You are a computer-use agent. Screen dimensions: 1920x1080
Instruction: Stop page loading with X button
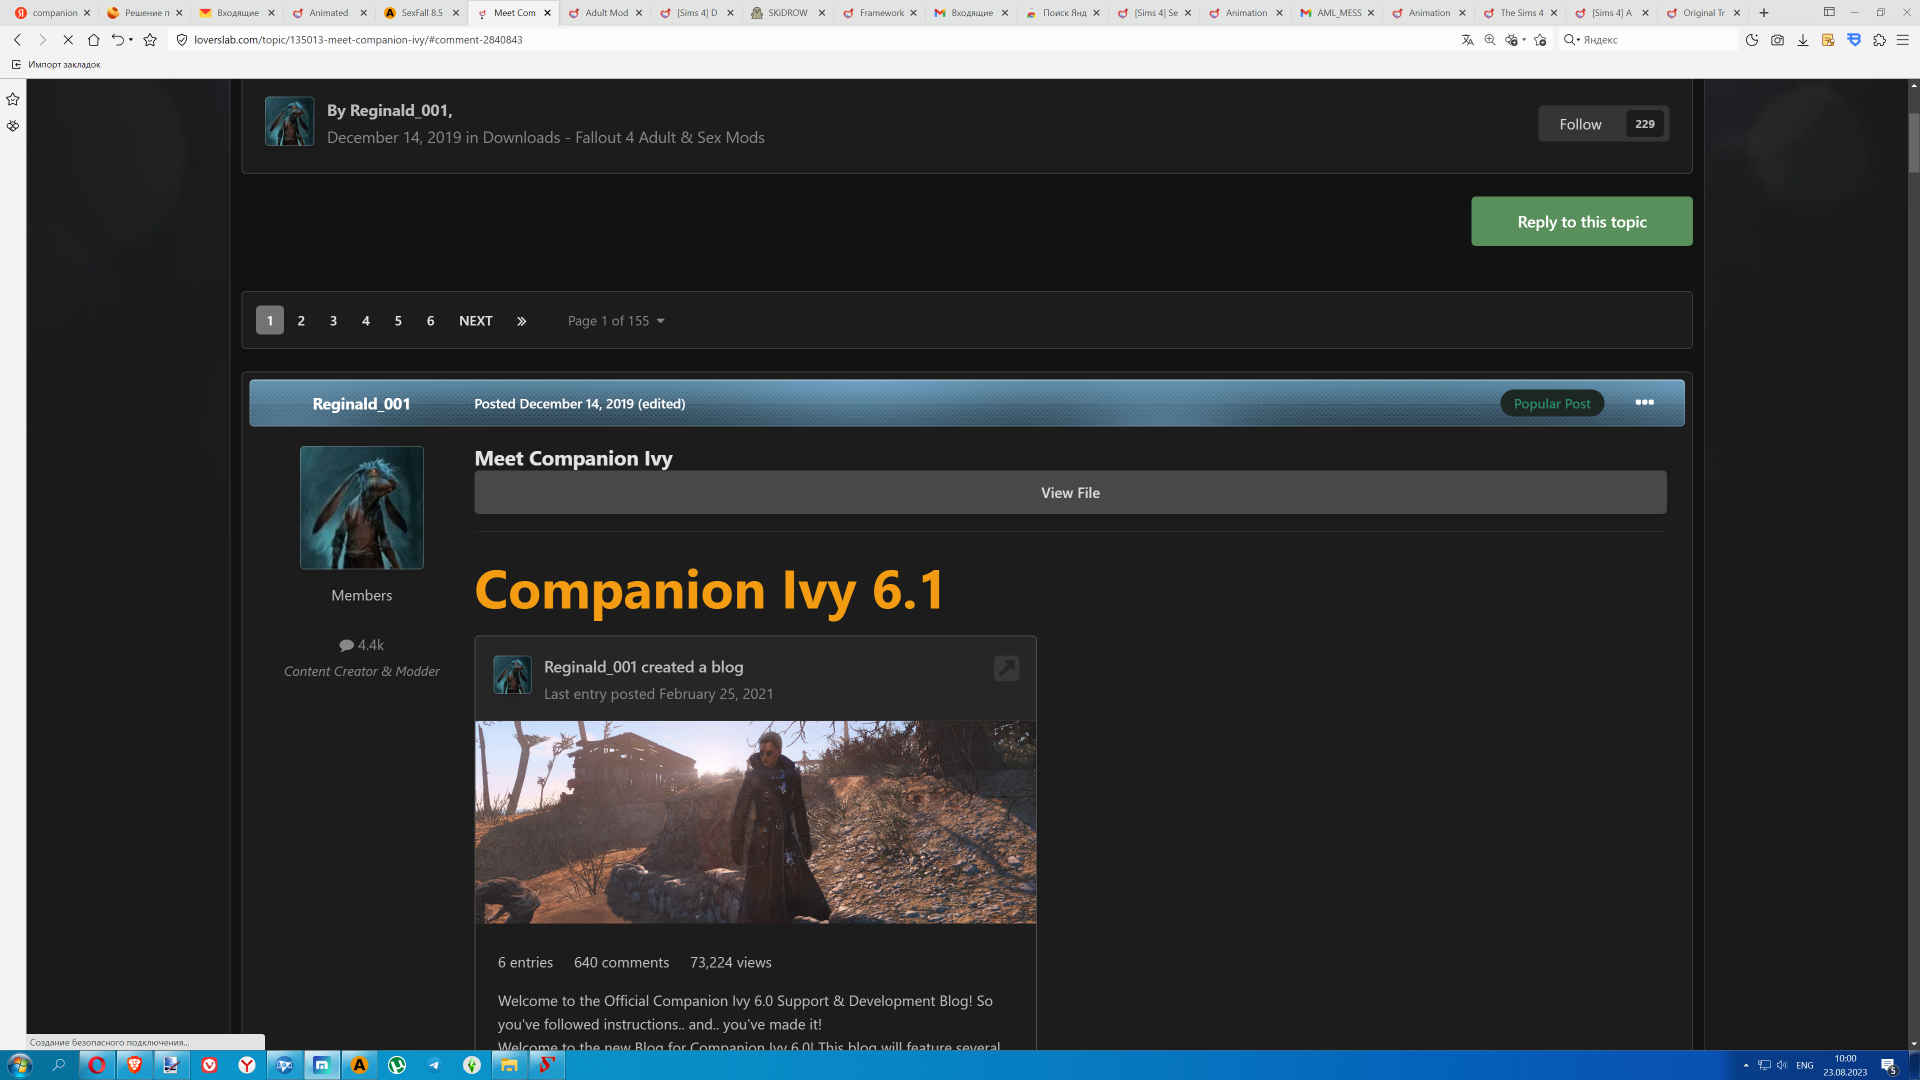tap(67, 40)
